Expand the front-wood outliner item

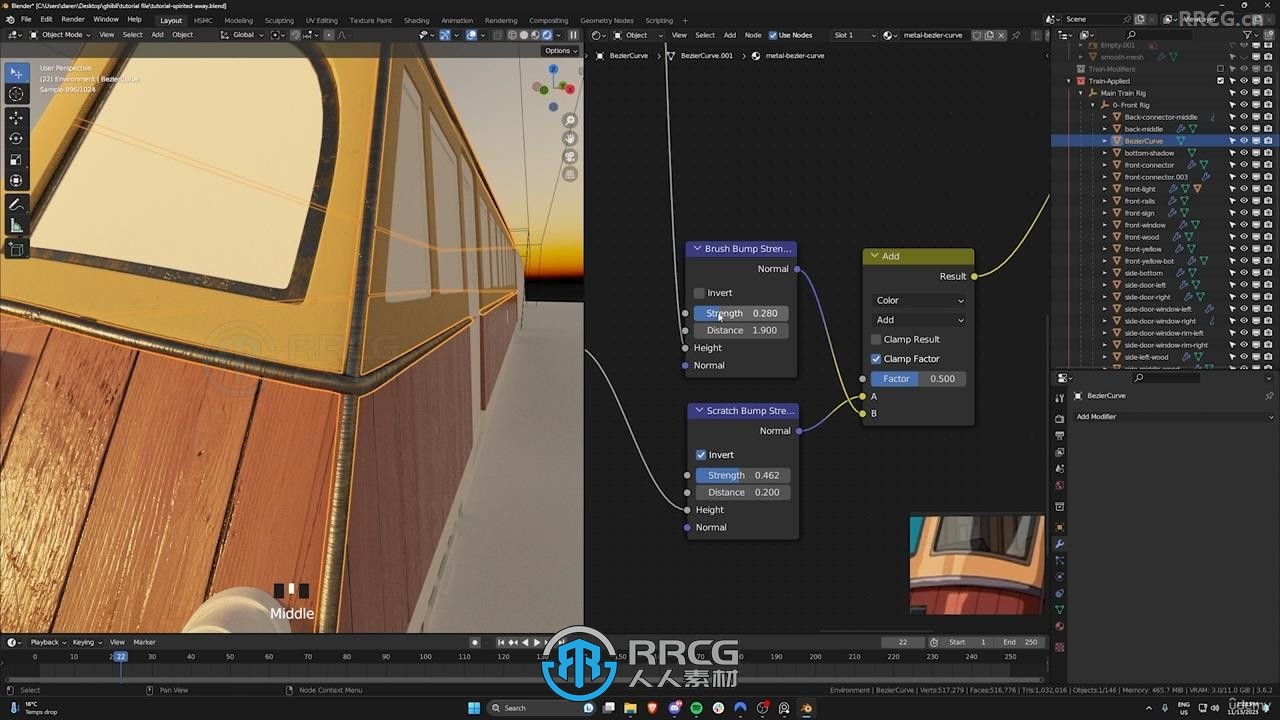pyautogui.click(x=1105, y=237)
